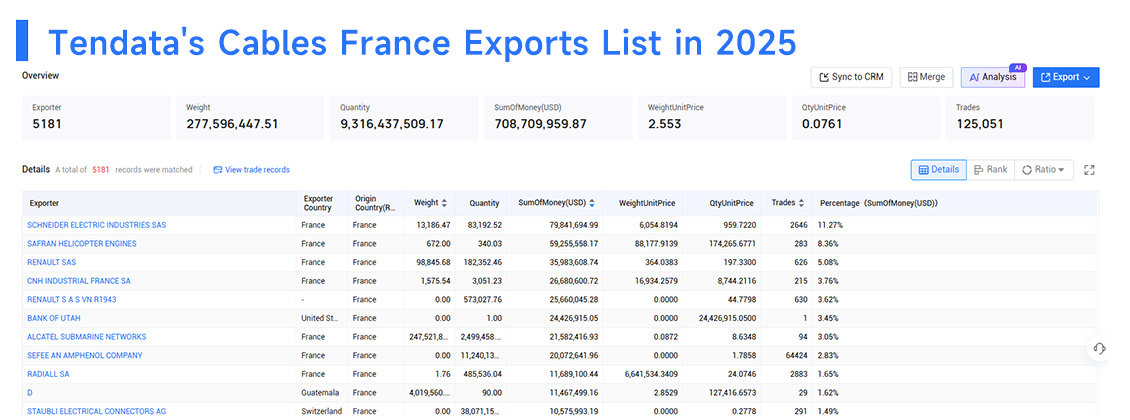Open View trade records link
The height and width of the screenshot is (420, 1130).
(251, 170)
